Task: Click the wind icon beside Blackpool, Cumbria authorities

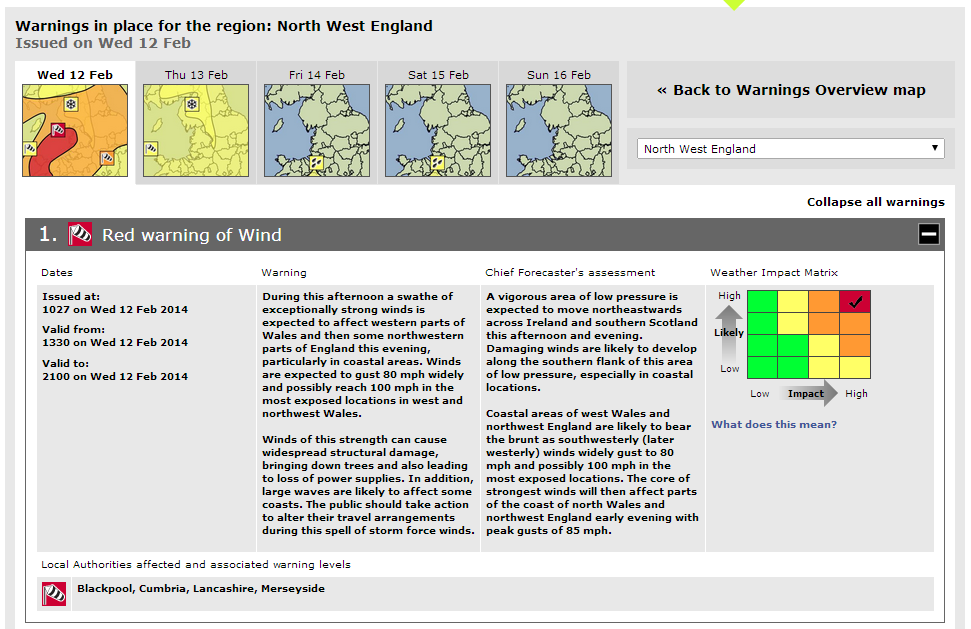Action: [54, 594]
